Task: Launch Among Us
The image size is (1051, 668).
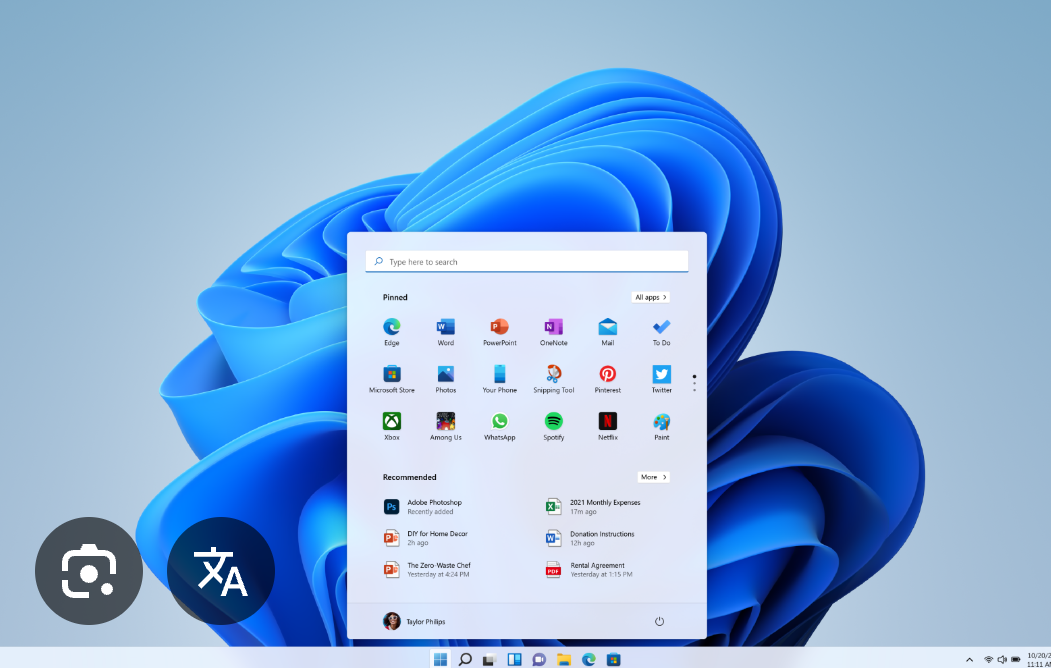Action: [x=445, y=425]
